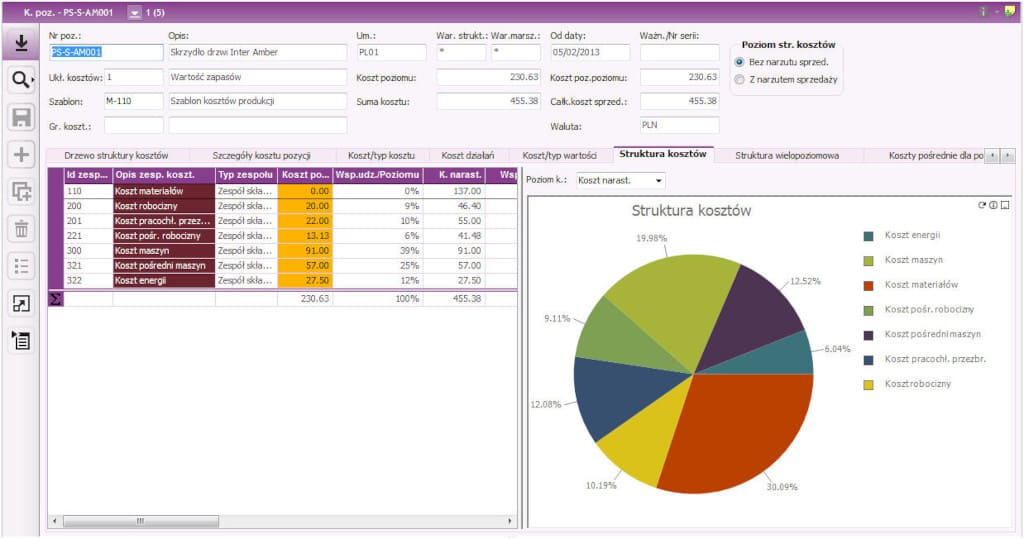Open the magnifier search tool
Image resolution: width=1024 pixels, height=539 pixels.
click(x=20, y=81)
